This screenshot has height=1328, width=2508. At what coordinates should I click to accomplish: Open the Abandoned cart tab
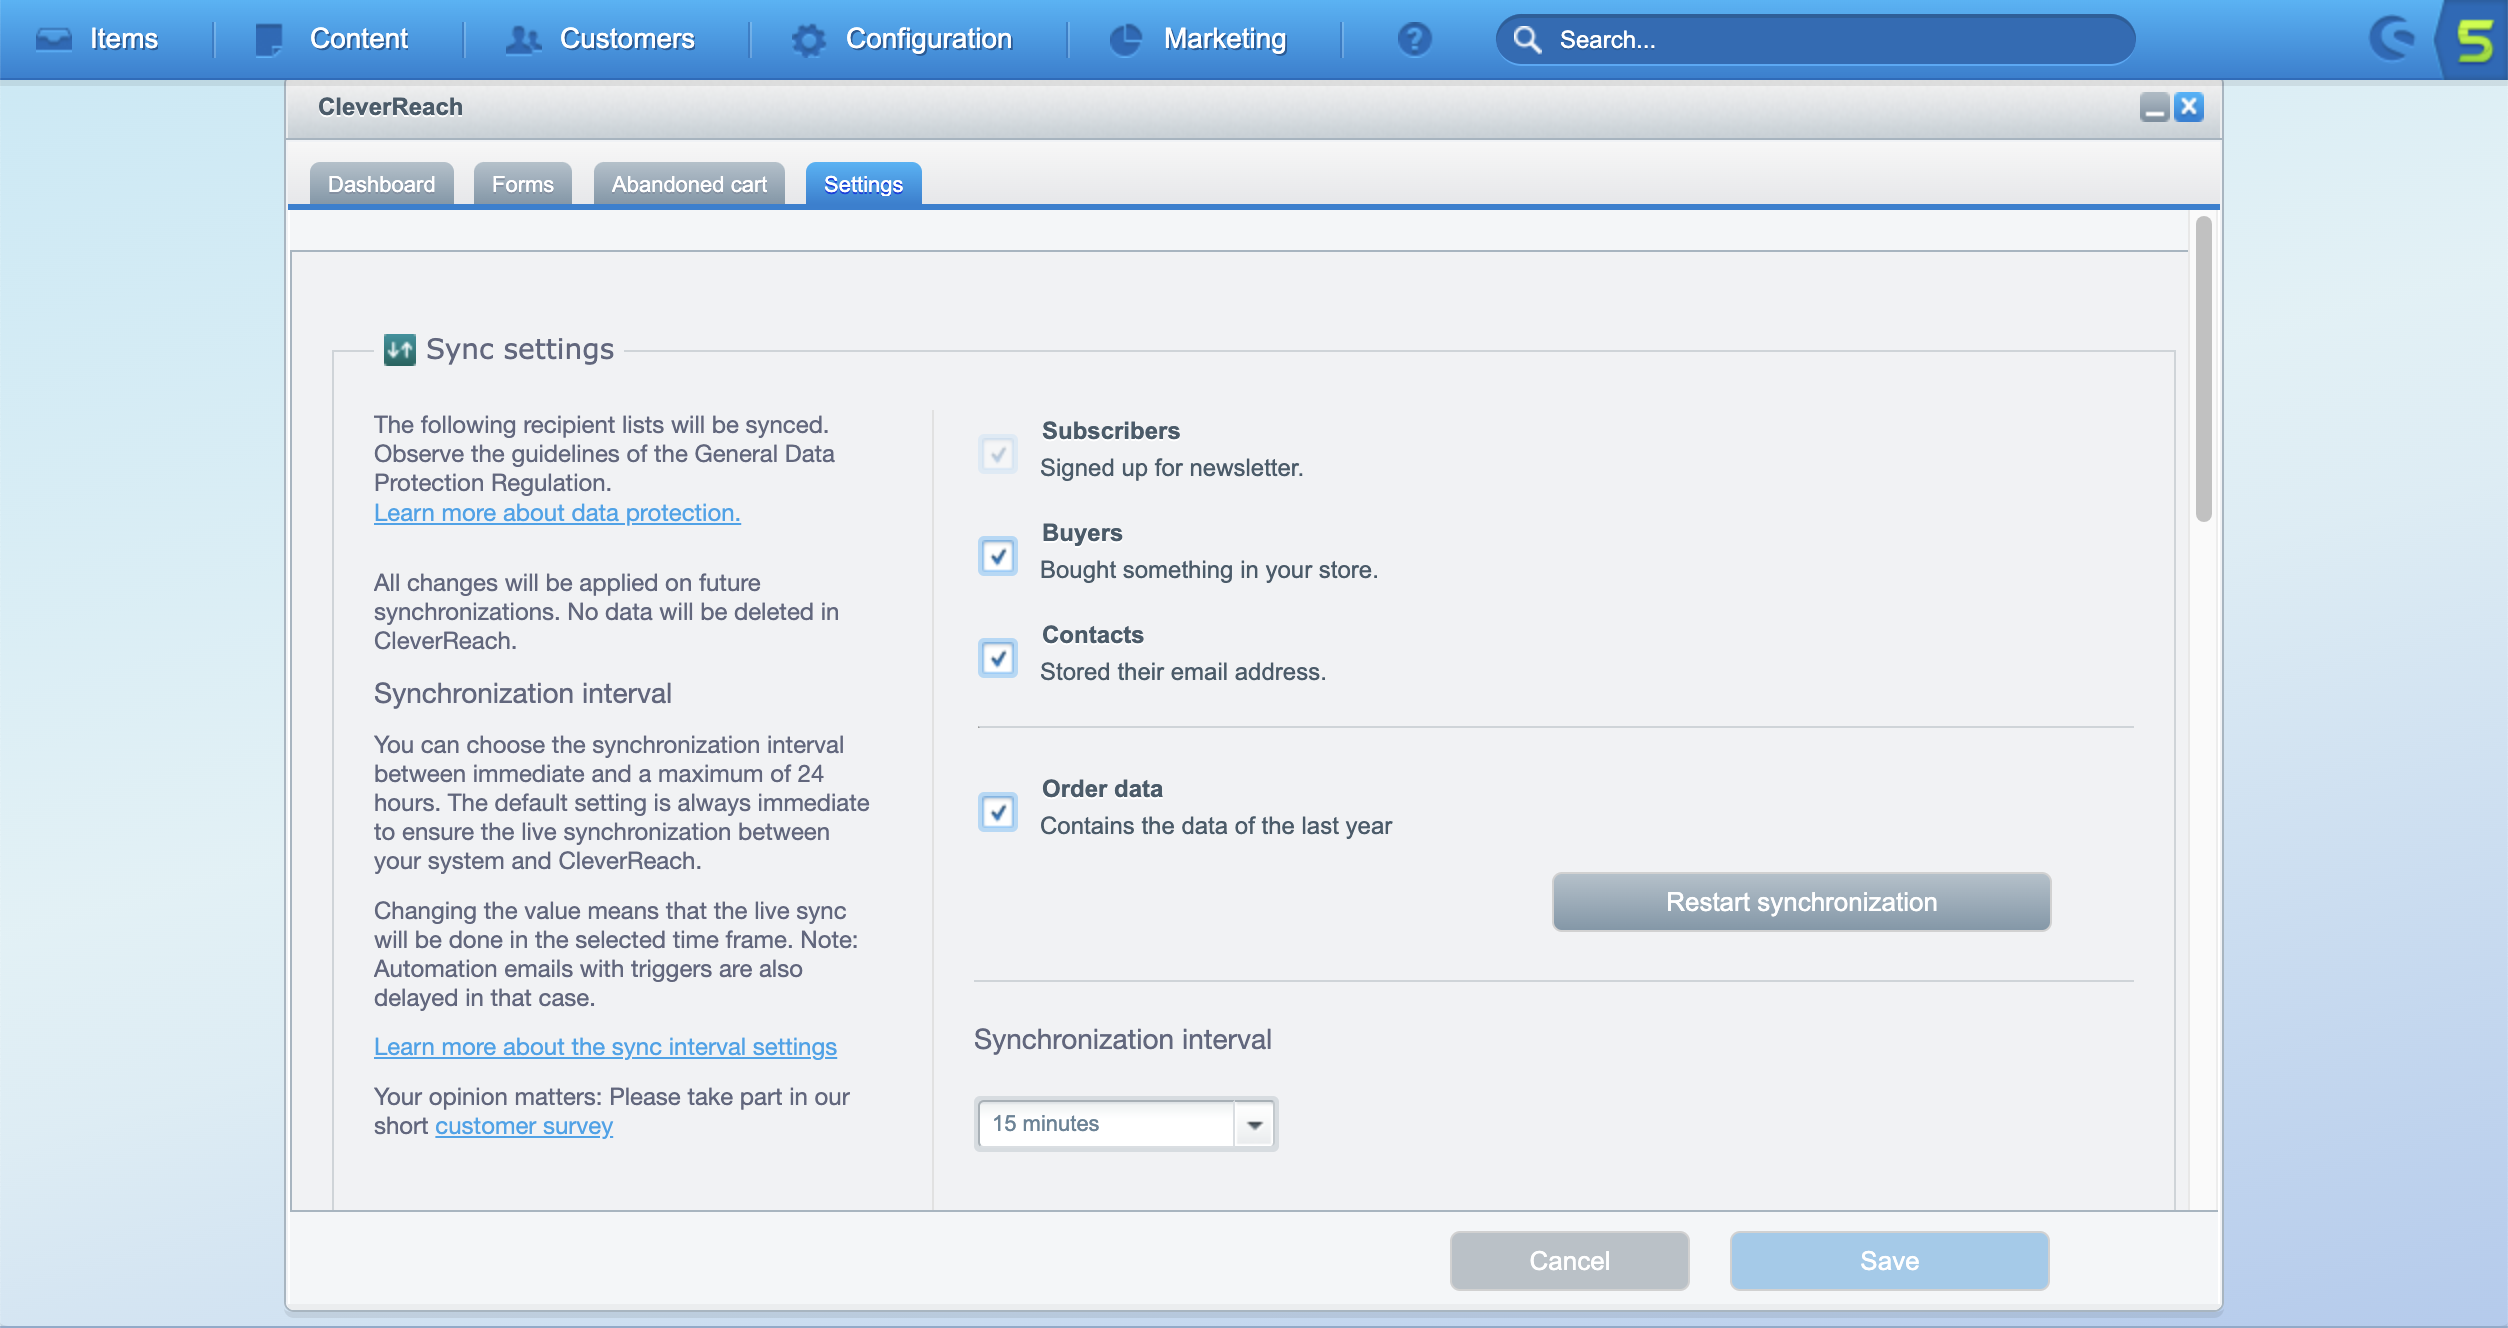[x=689, y=184]
